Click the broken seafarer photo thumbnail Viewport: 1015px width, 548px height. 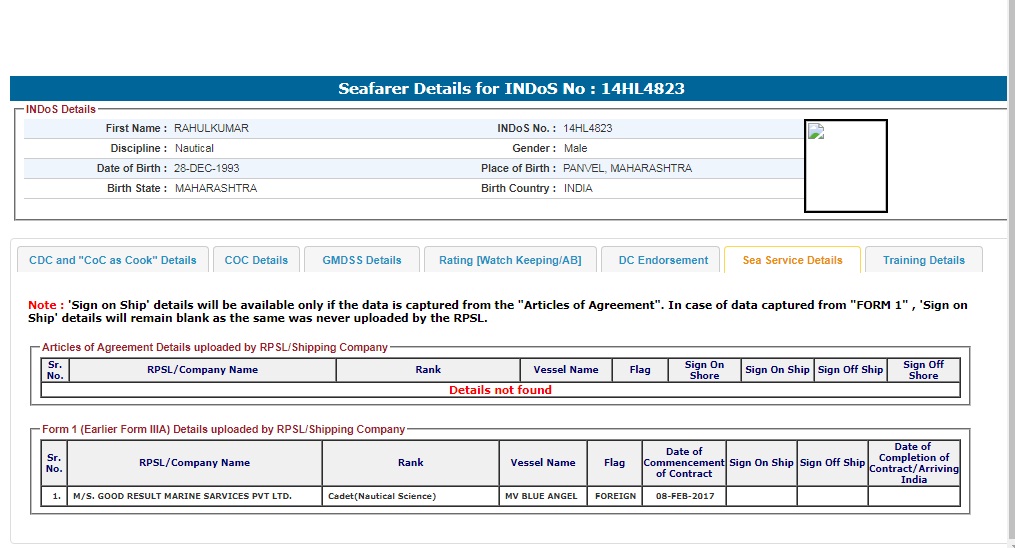(845, 166)
